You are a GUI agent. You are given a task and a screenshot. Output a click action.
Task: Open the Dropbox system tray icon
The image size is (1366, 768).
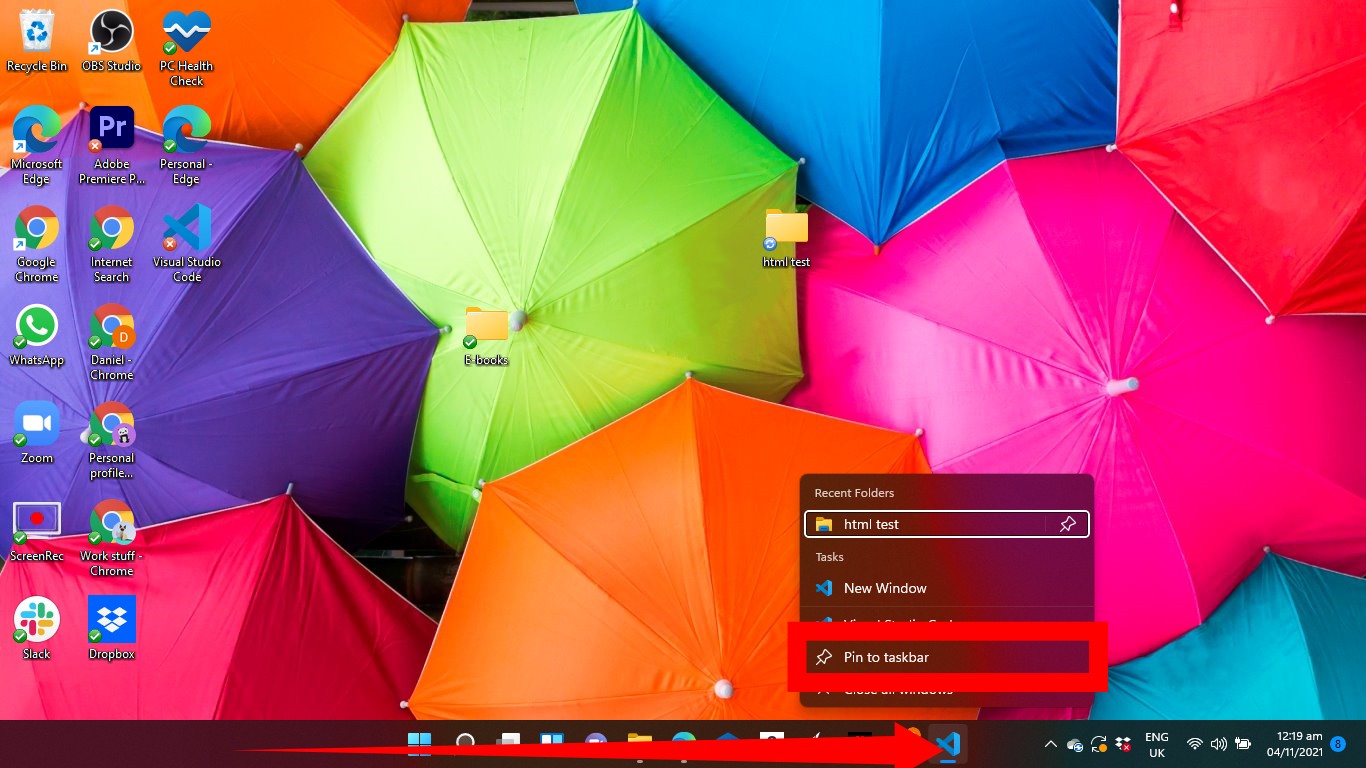tap(1123, 744)
